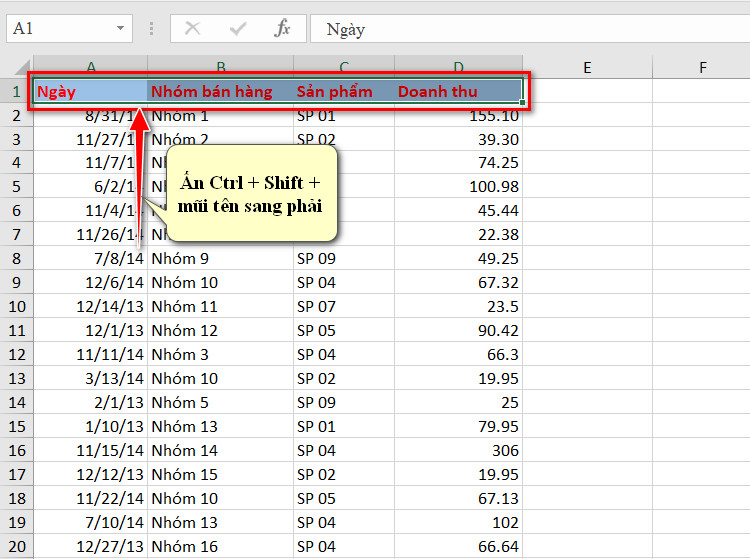Select column E header
Viewport: 750px width, 559px height.
click(587, 67)
